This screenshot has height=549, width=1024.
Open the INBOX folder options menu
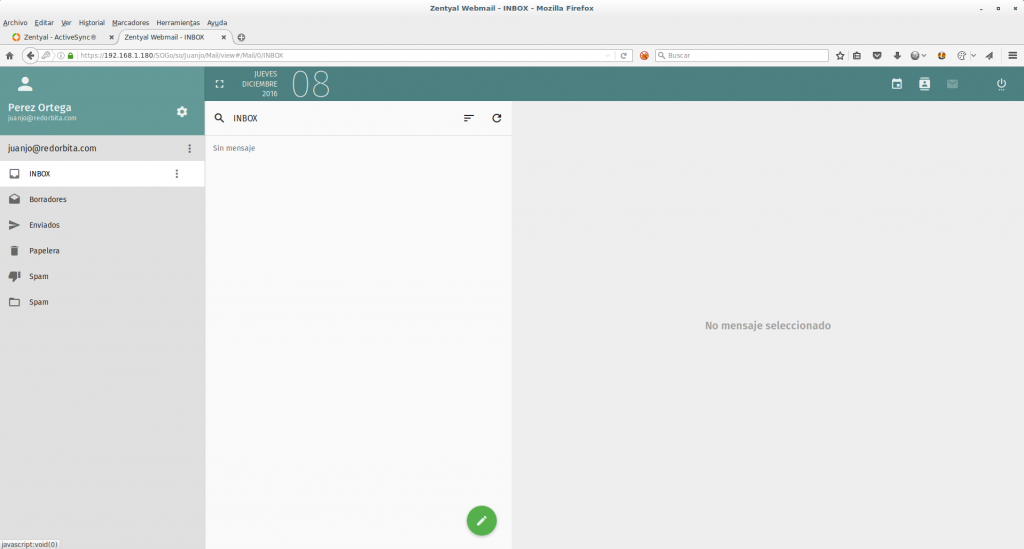tap(177, 174)
